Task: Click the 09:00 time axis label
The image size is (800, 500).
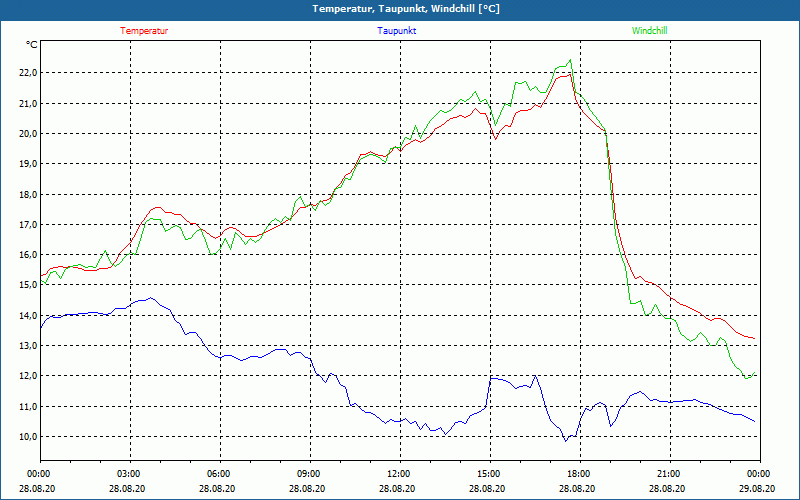Action: tap(308, 474)
